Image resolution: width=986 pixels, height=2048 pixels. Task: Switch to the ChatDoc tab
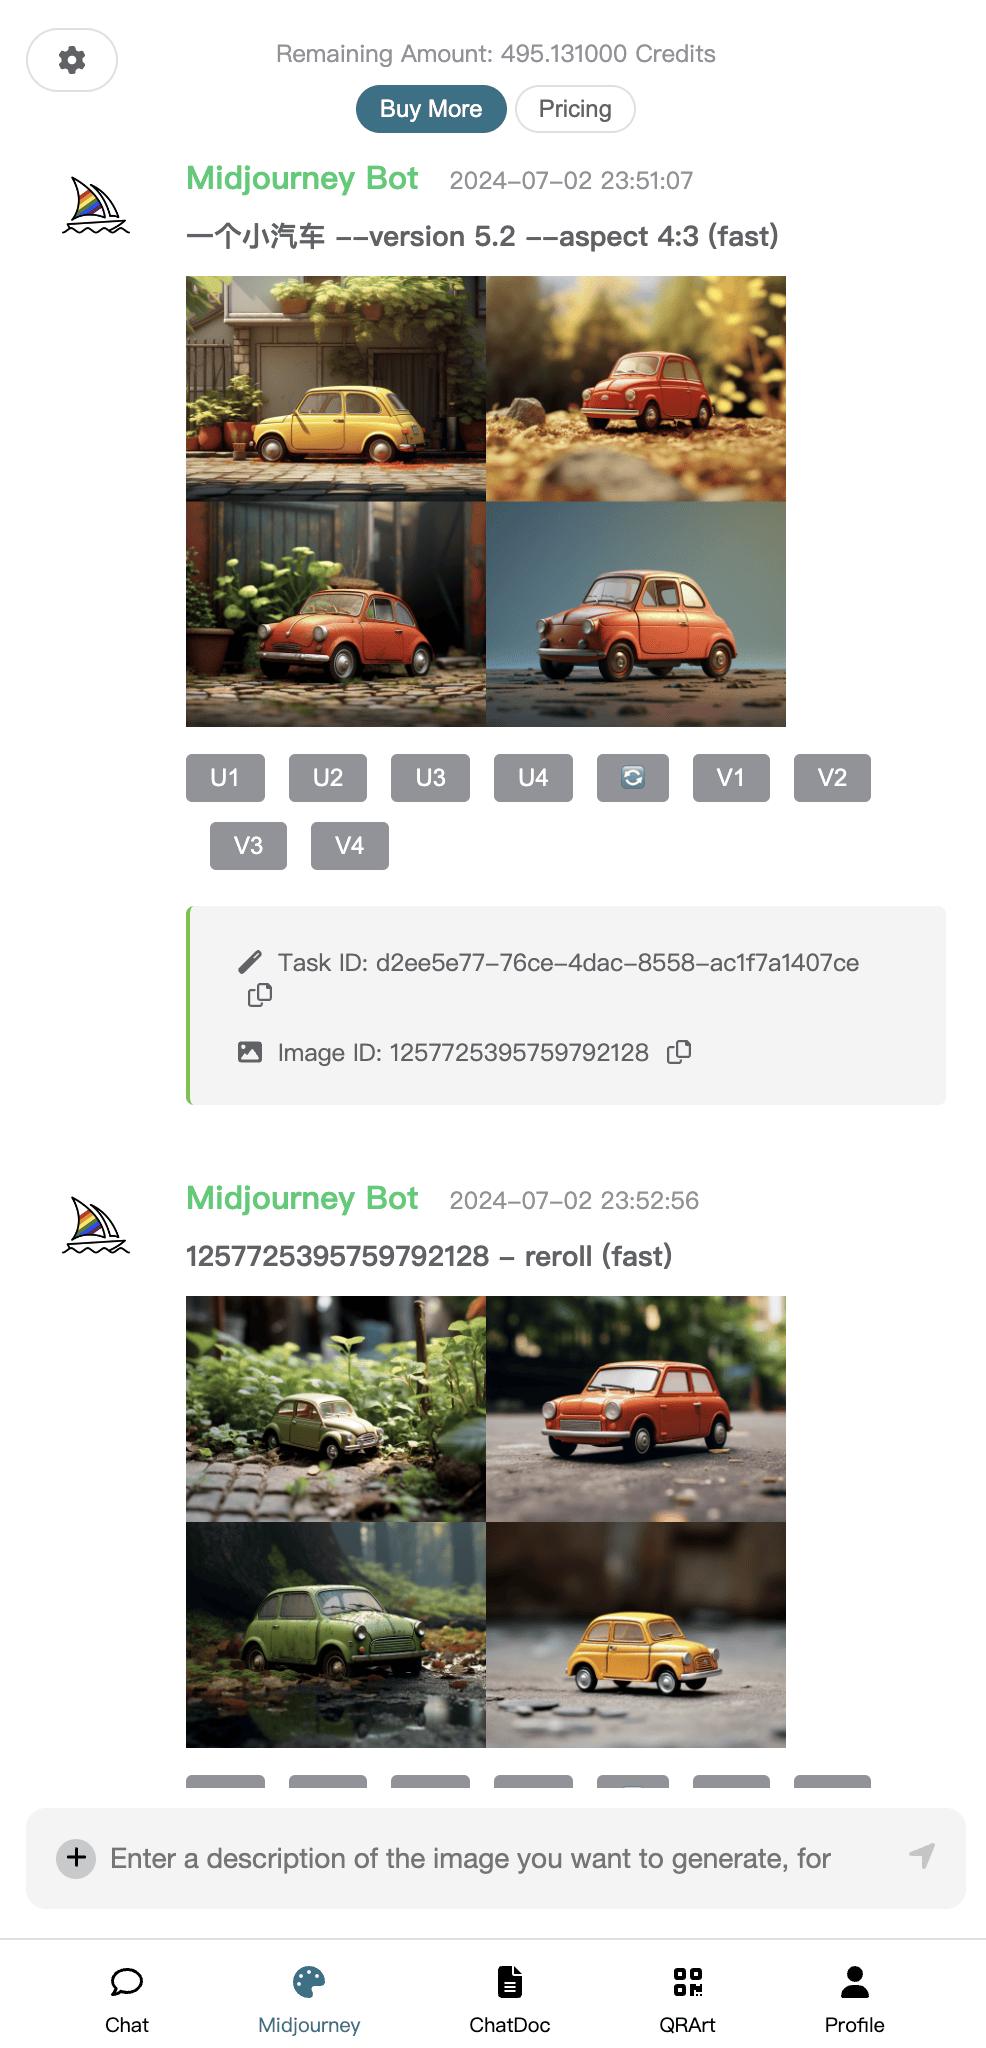[510, 1999]
